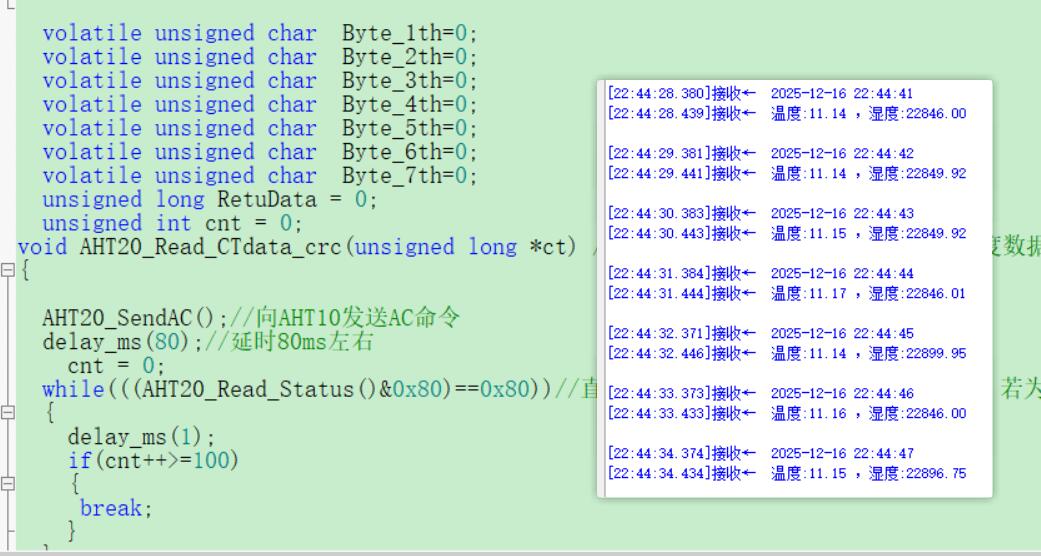Select the log line with humidity 22899.95
This screenshot has height=556, width=1041.
tap(786, 353)
